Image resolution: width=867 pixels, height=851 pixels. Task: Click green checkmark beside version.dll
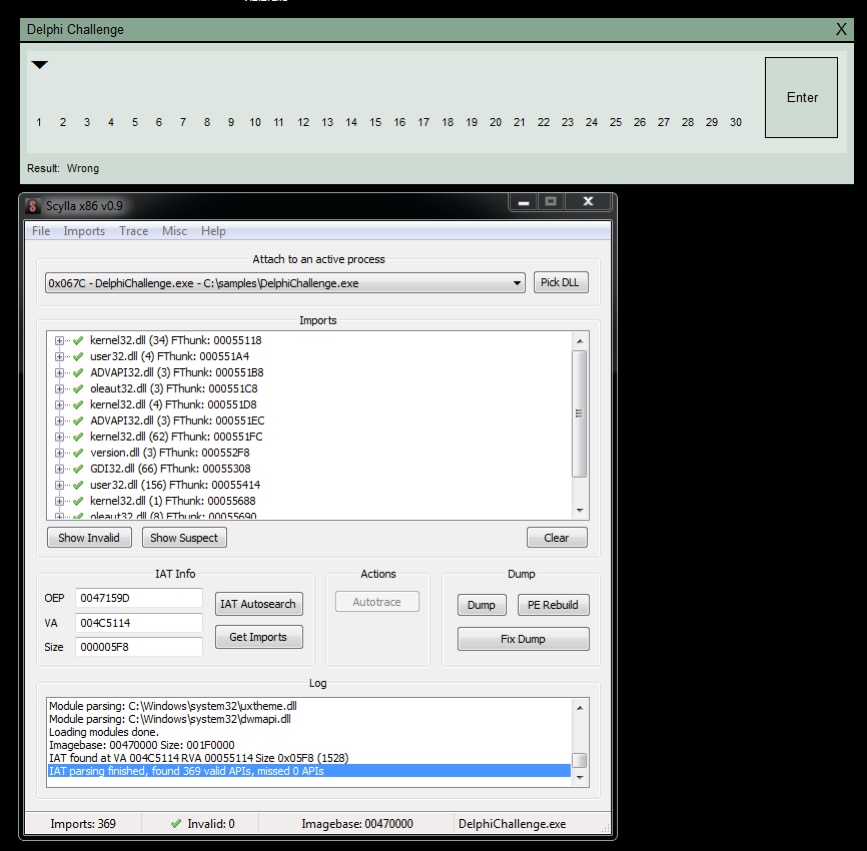pyautogui.click(x=78, y=453)
